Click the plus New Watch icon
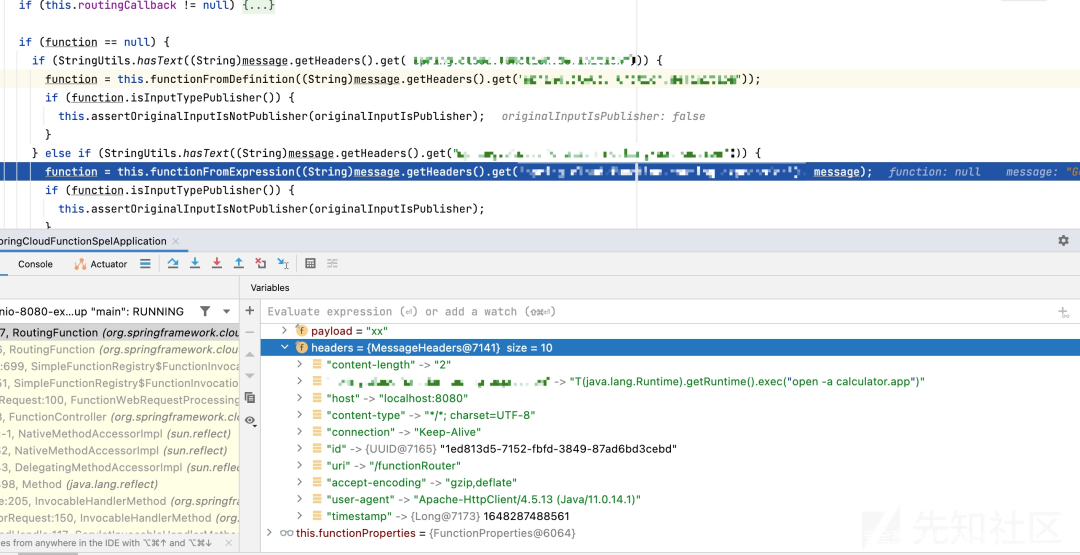Viewport: 1080px width, 555px height. pos(250,311)
